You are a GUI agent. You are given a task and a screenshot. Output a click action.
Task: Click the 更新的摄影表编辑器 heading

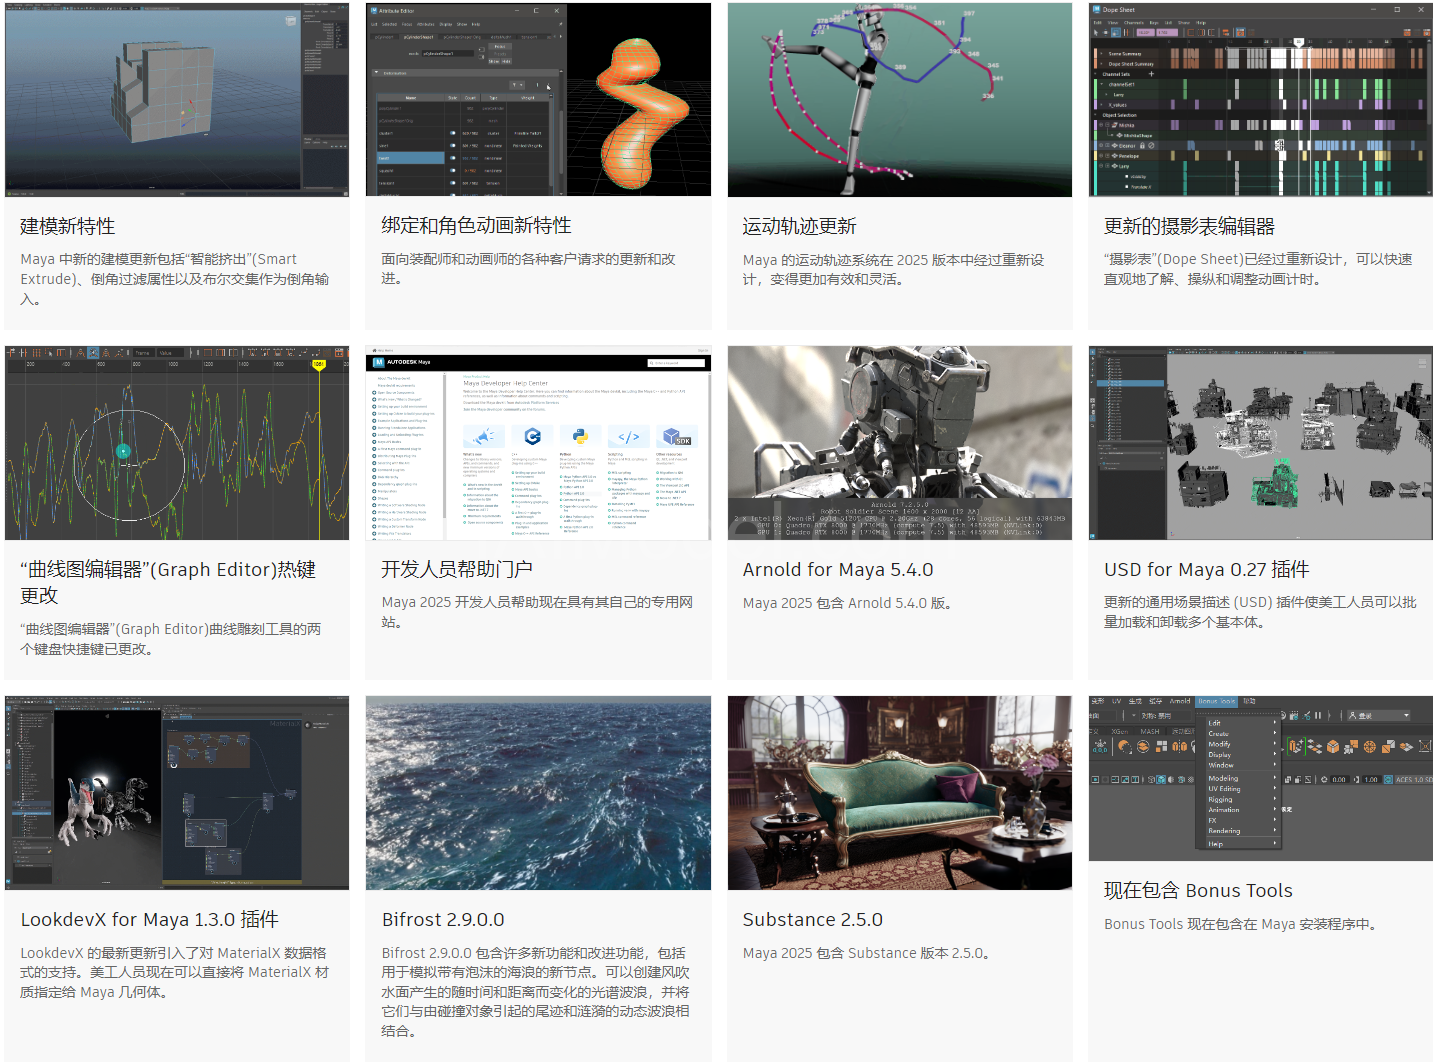point(1189,226)
